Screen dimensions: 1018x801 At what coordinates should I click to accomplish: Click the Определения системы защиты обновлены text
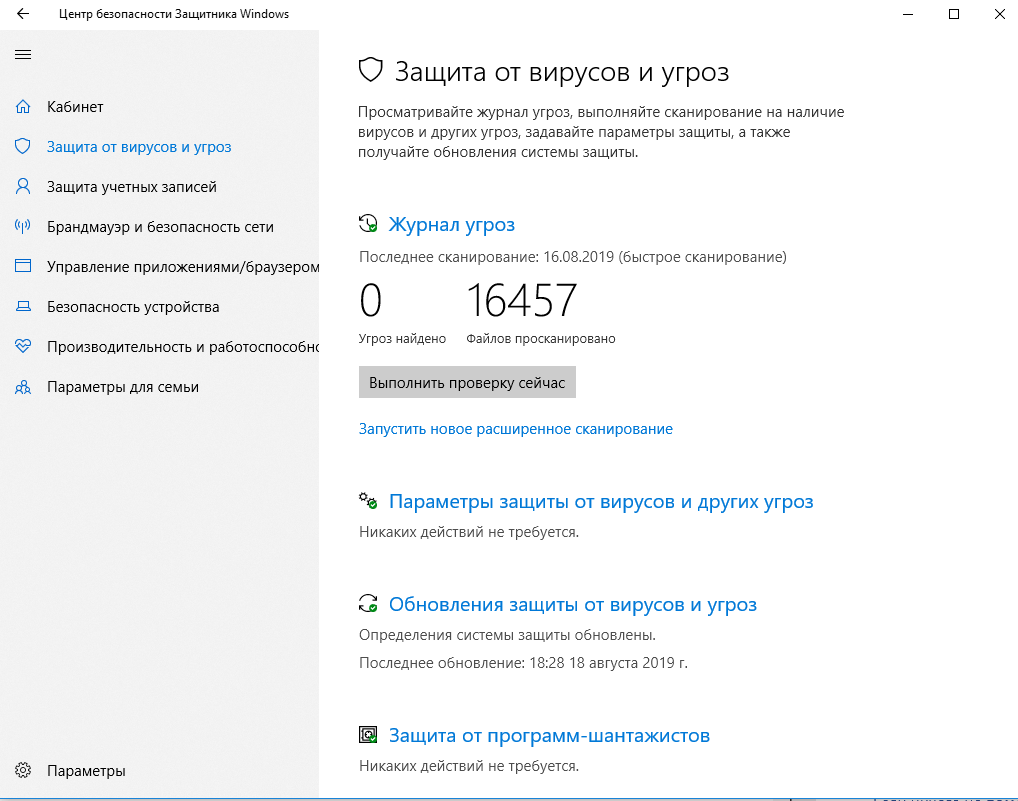pyautogui.click(x=507, y=635)
